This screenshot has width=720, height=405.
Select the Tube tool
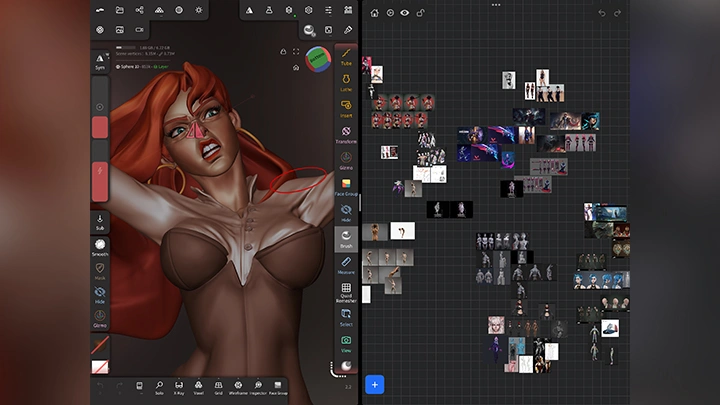tap(346, 57)
